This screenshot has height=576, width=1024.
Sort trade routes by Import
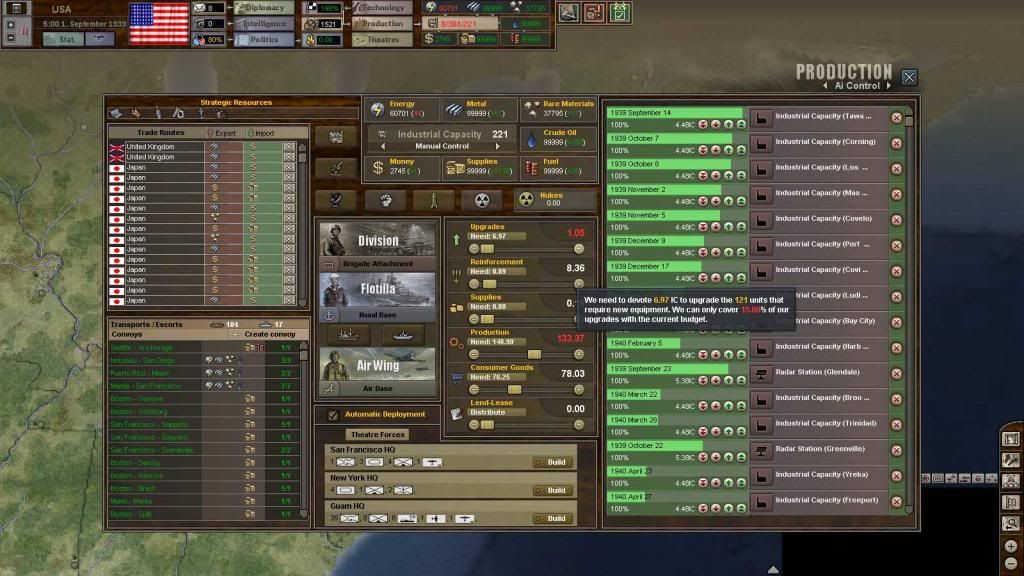[261, 133]
